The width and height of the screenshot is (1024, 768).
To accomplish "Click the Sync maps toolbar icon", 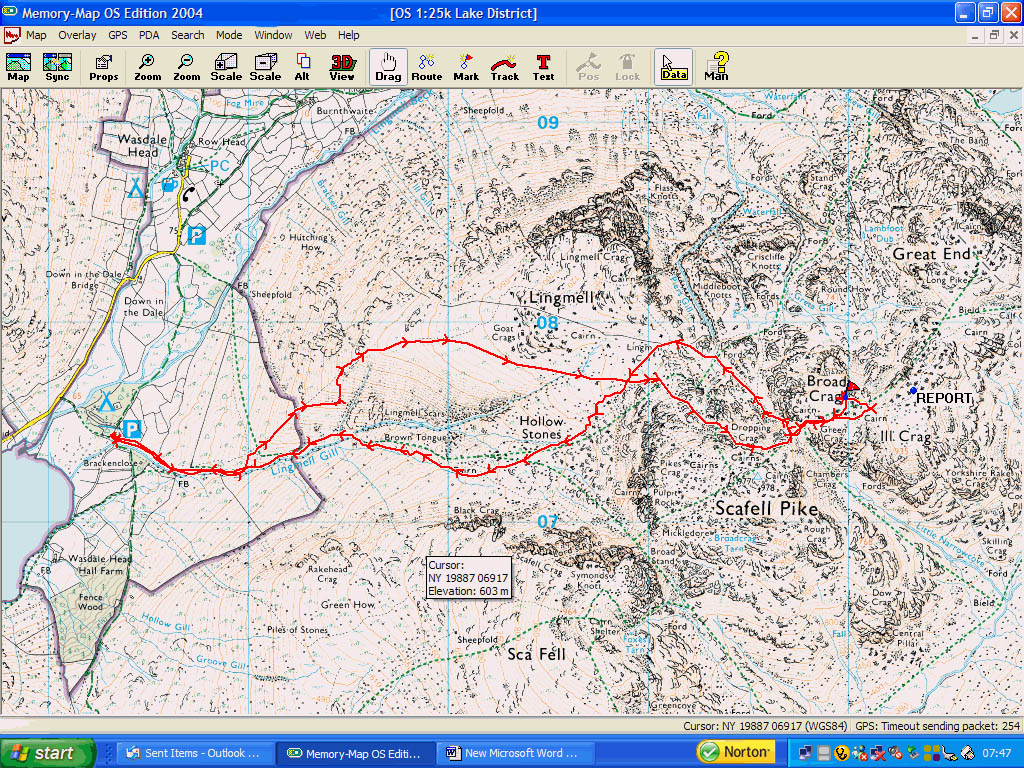I will [57, 67].
